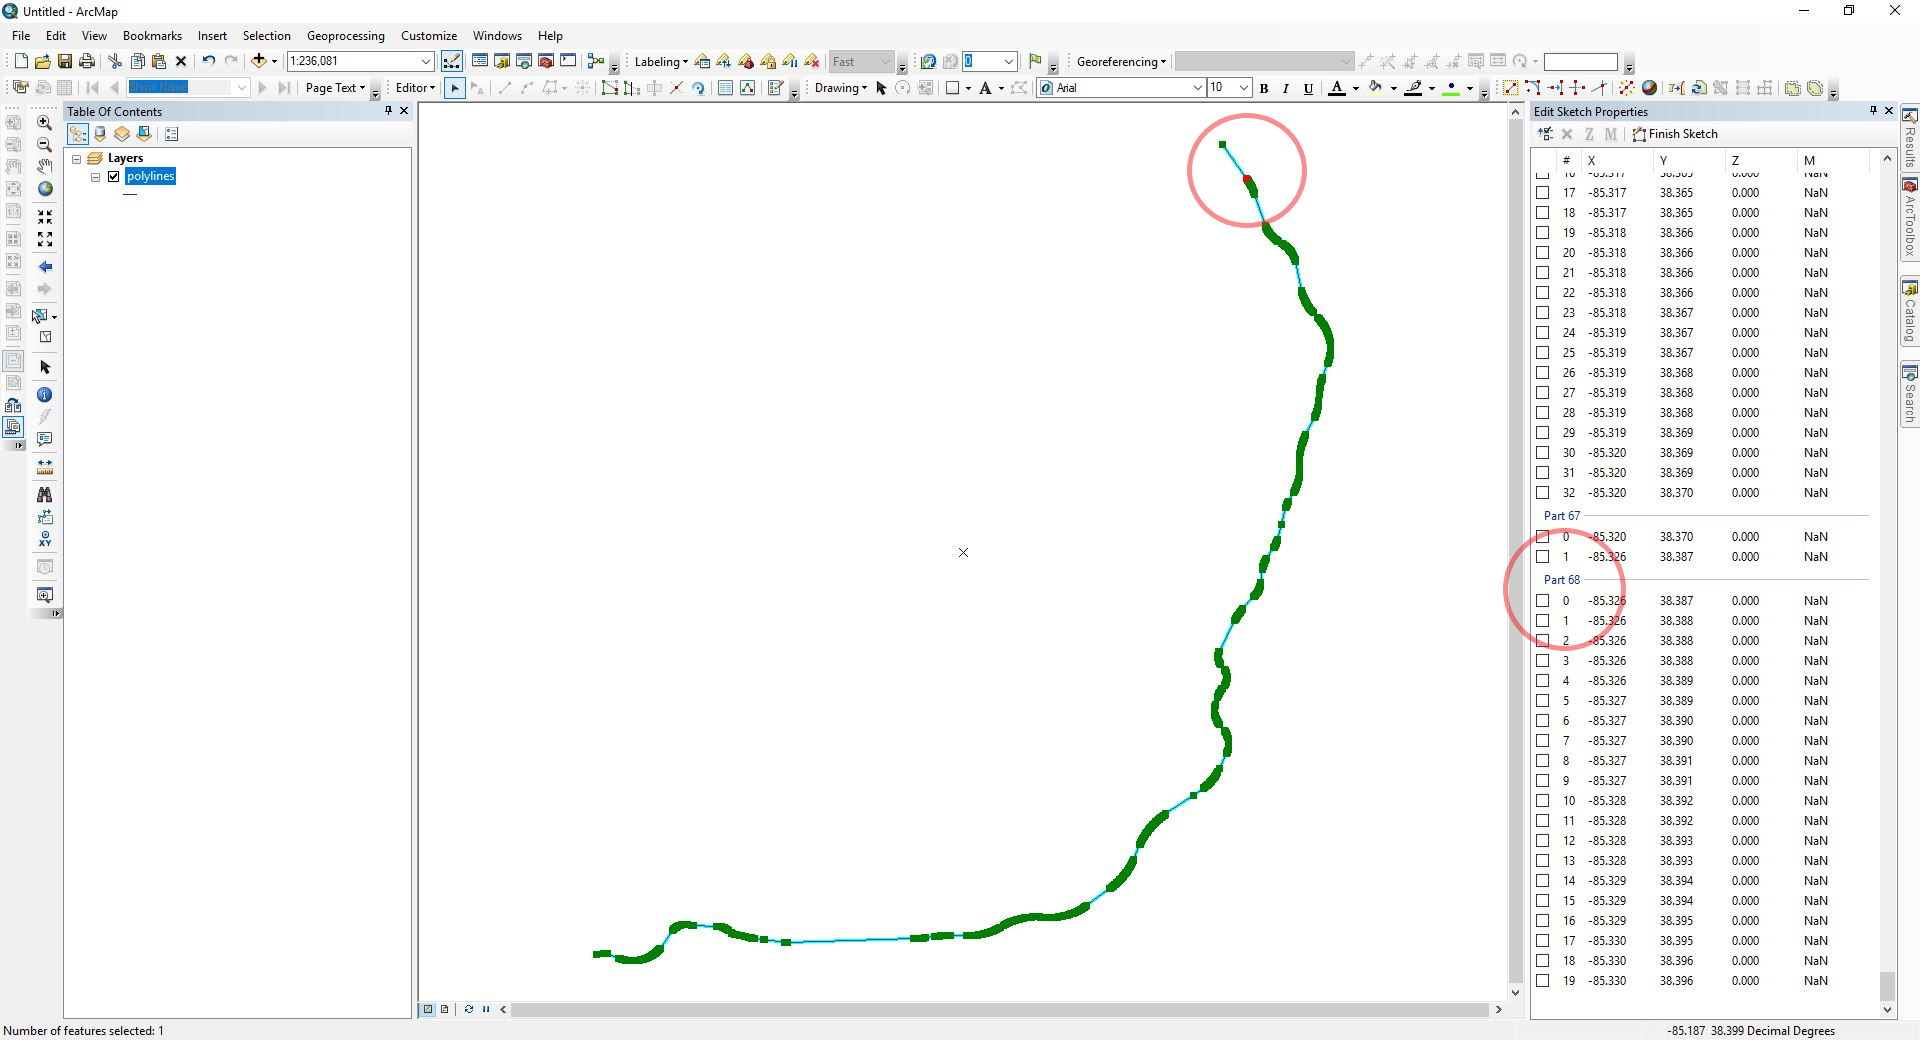
Task: Go back to previous extent
Action: coord(45,267)
